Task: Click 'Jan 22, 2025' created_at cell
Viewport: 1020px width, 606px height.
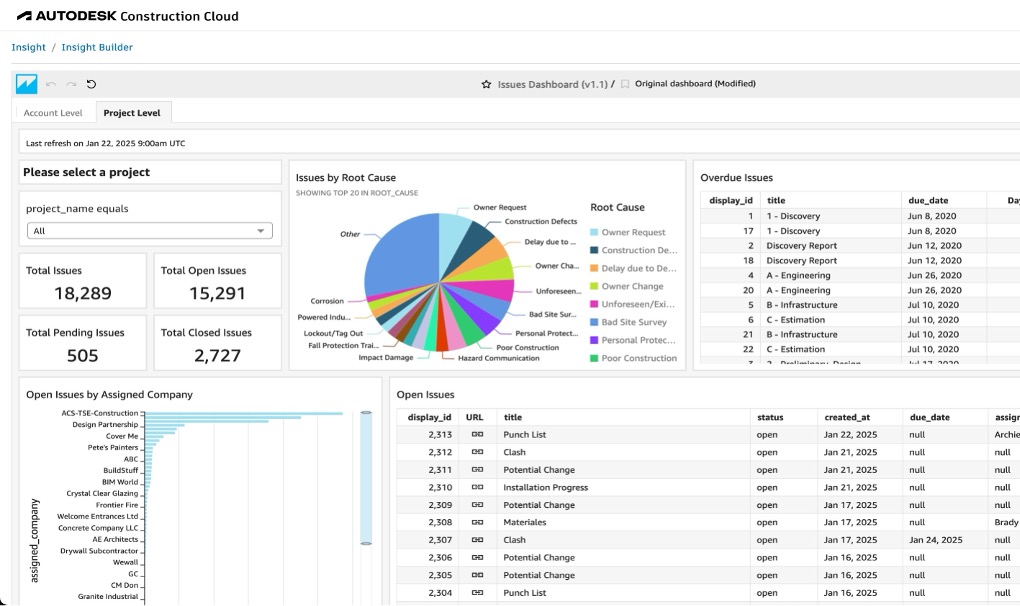Action: click(850, 434)
